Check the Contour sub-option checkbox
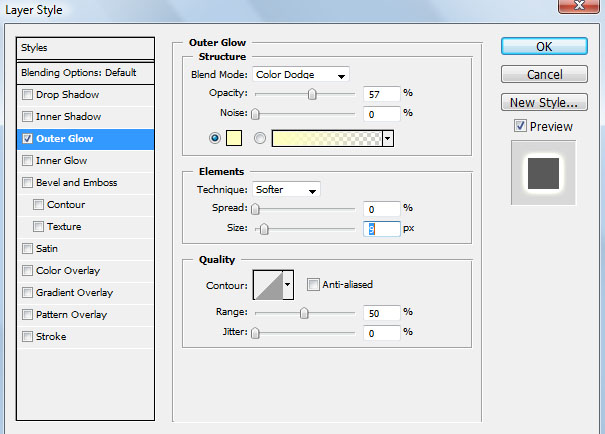The height and width of the screenshot is (434, 605). [x=38, y=204]
